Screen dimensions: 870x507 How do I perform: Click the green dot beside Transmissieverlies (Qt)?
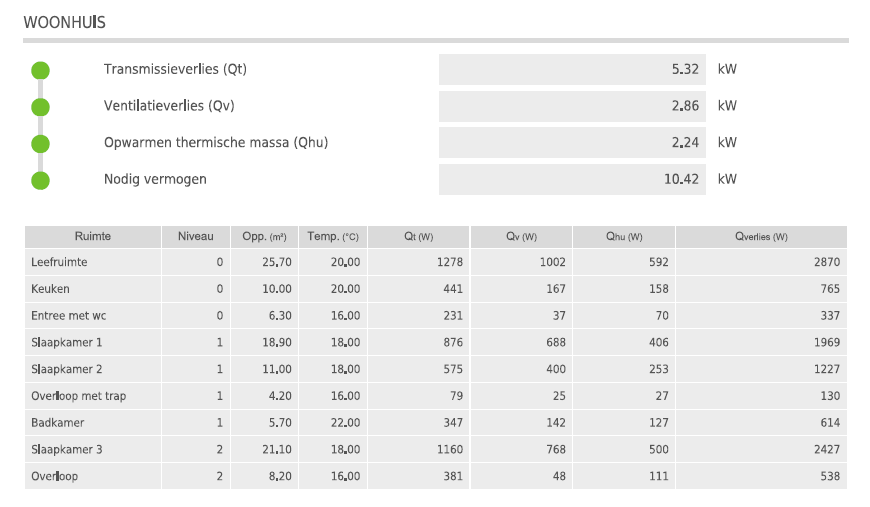40,70
